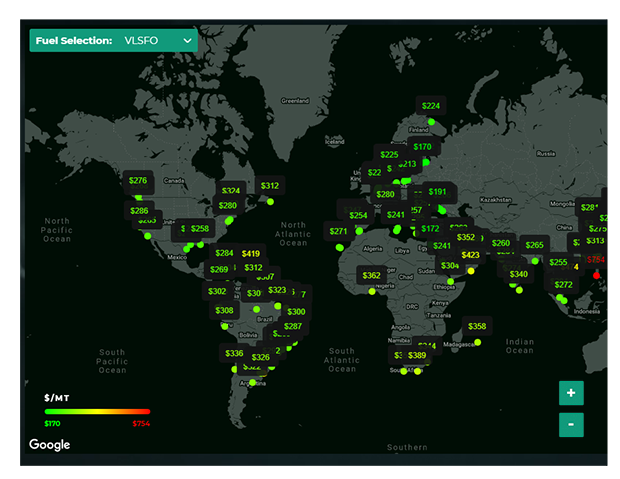Click the $271 marker west of Morocco
This screenshot has height=479, width=620.
click(x=338, y=231)
